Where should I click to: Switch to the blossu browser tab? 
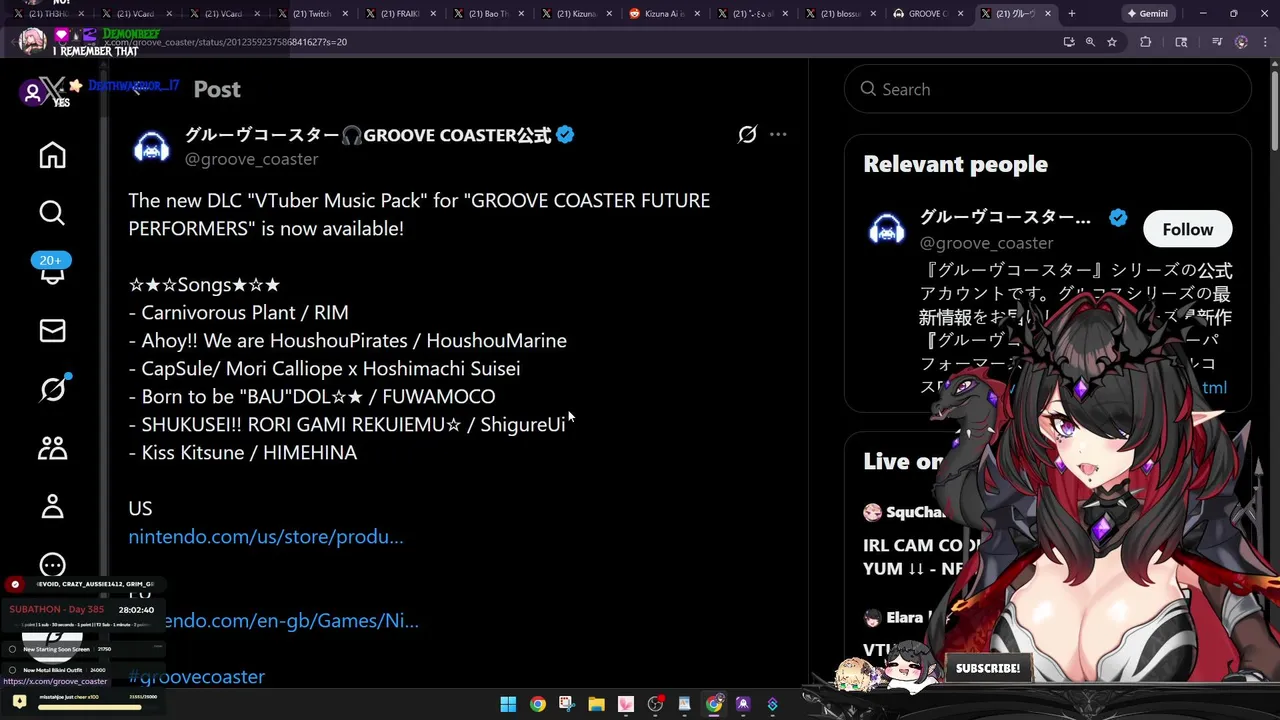coord(839,14)
